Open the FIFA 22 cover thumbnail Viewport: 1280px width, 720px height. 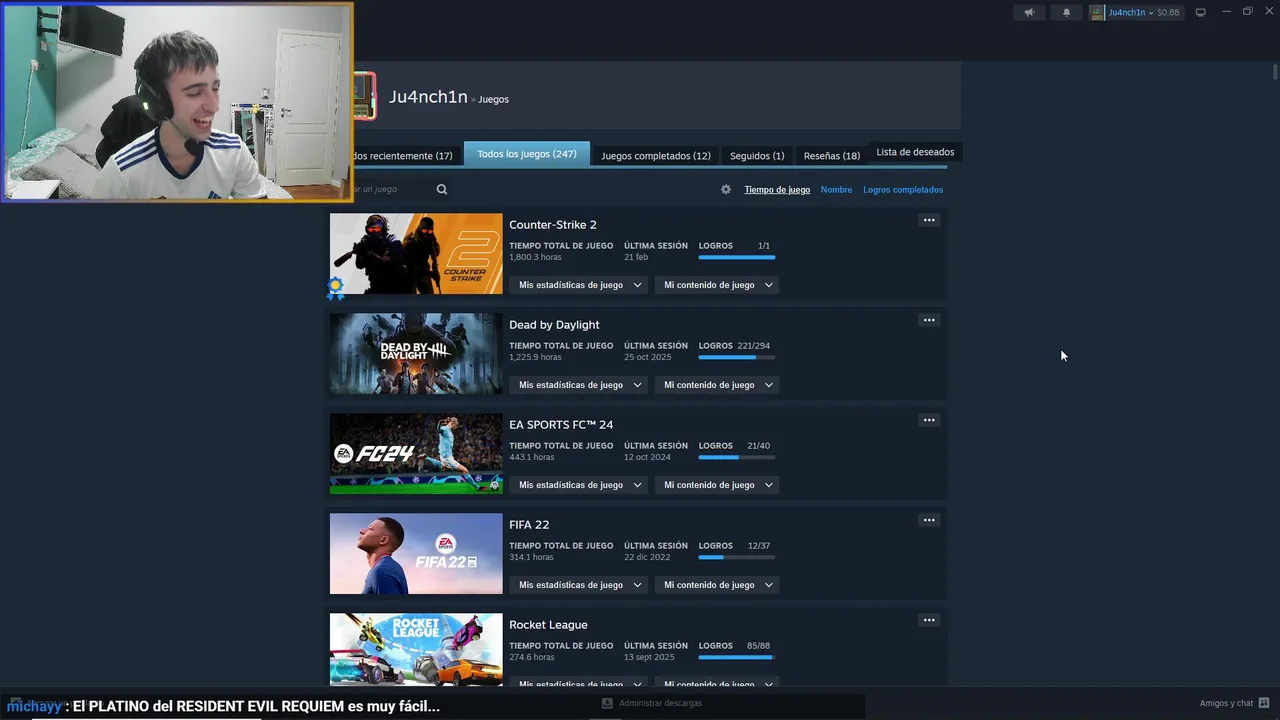pyautogui.click(x=416, y=554)
